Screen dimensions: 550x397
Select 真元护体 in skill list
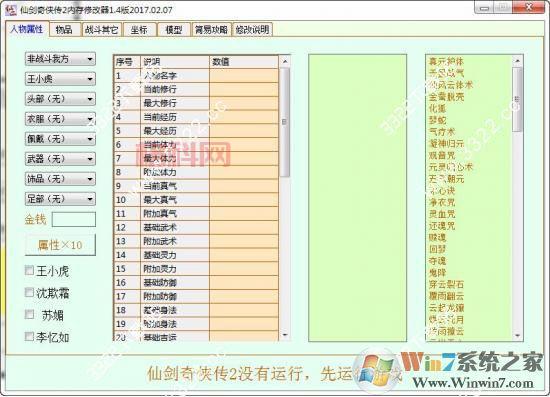446,62
